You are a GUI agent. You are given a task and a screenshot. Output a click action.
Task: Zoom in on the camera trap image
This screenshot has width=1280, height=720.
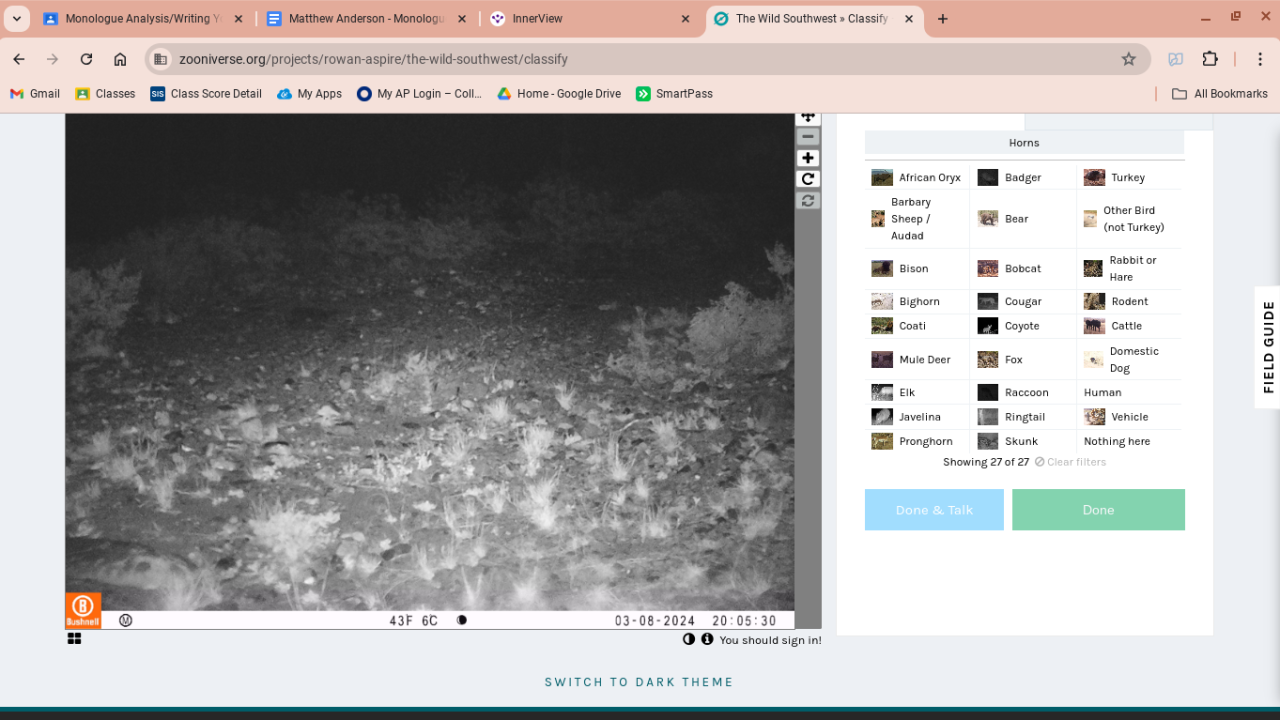[808, 158]
